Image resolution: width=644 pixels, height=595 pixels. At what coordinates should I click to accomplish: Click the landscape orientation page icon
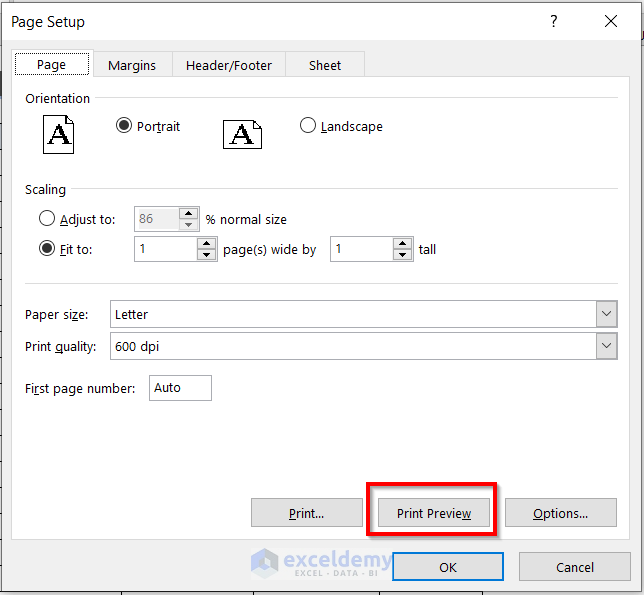coord(242,135)
